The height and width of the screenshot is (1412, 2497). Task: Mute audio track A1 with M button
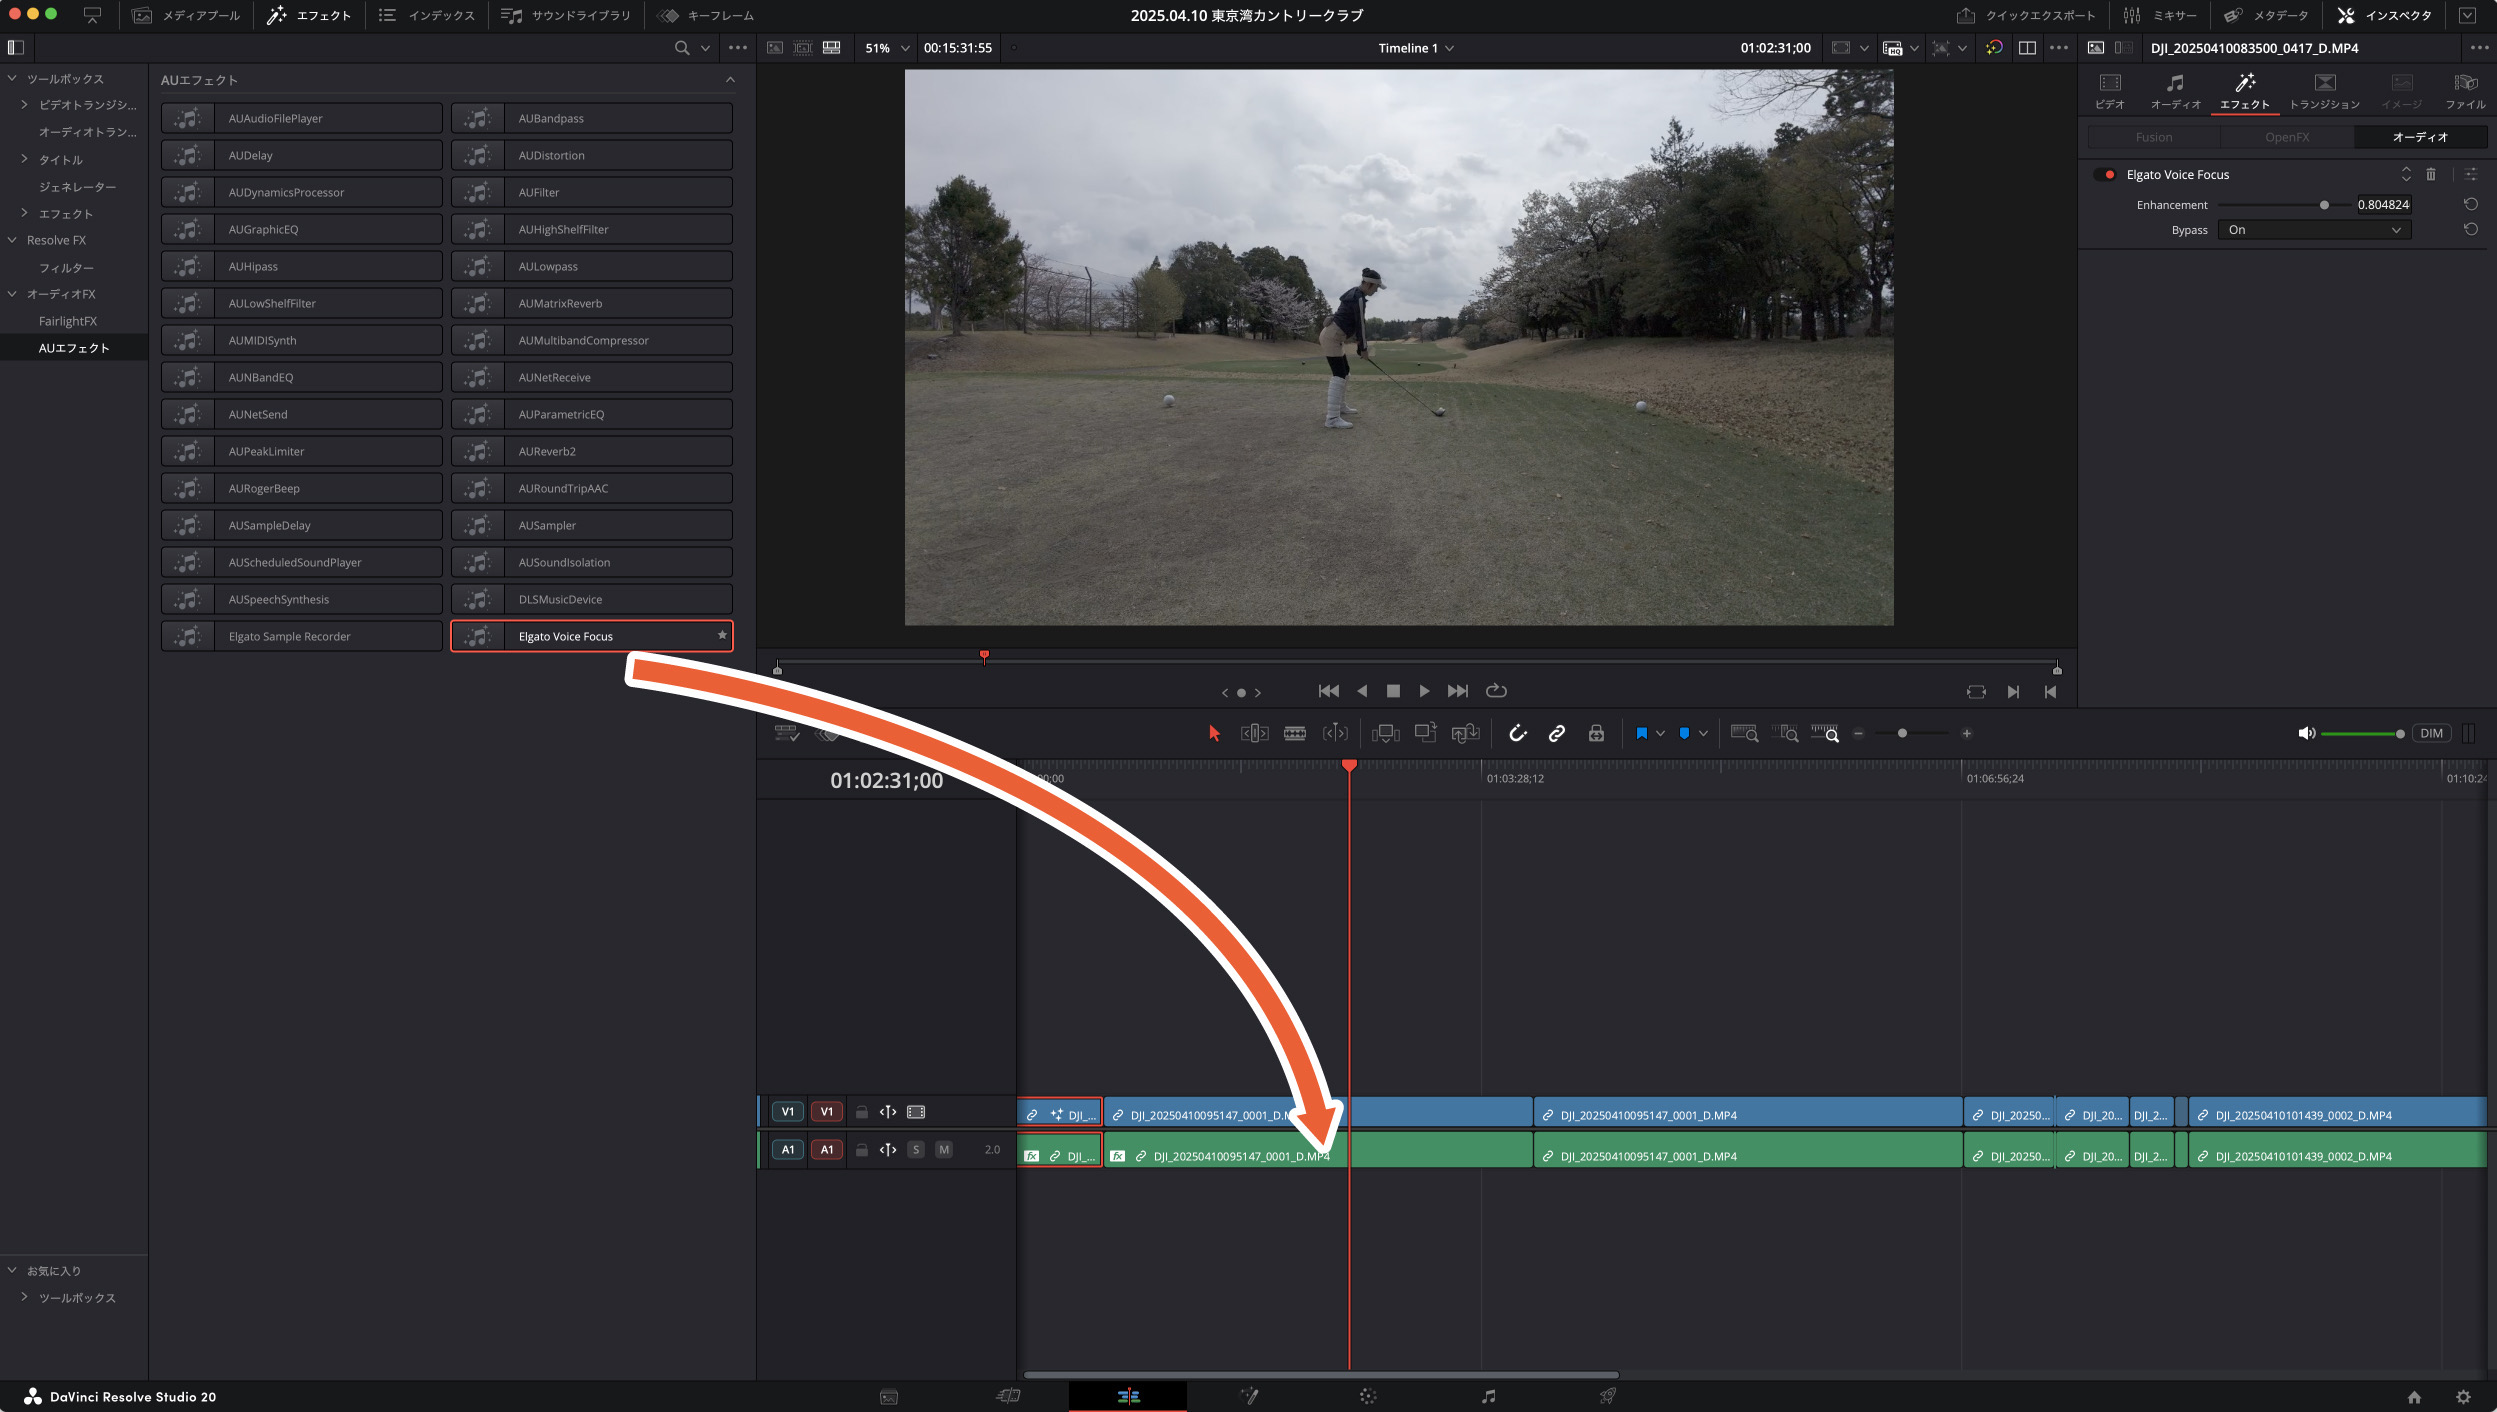click(943, 1149)
